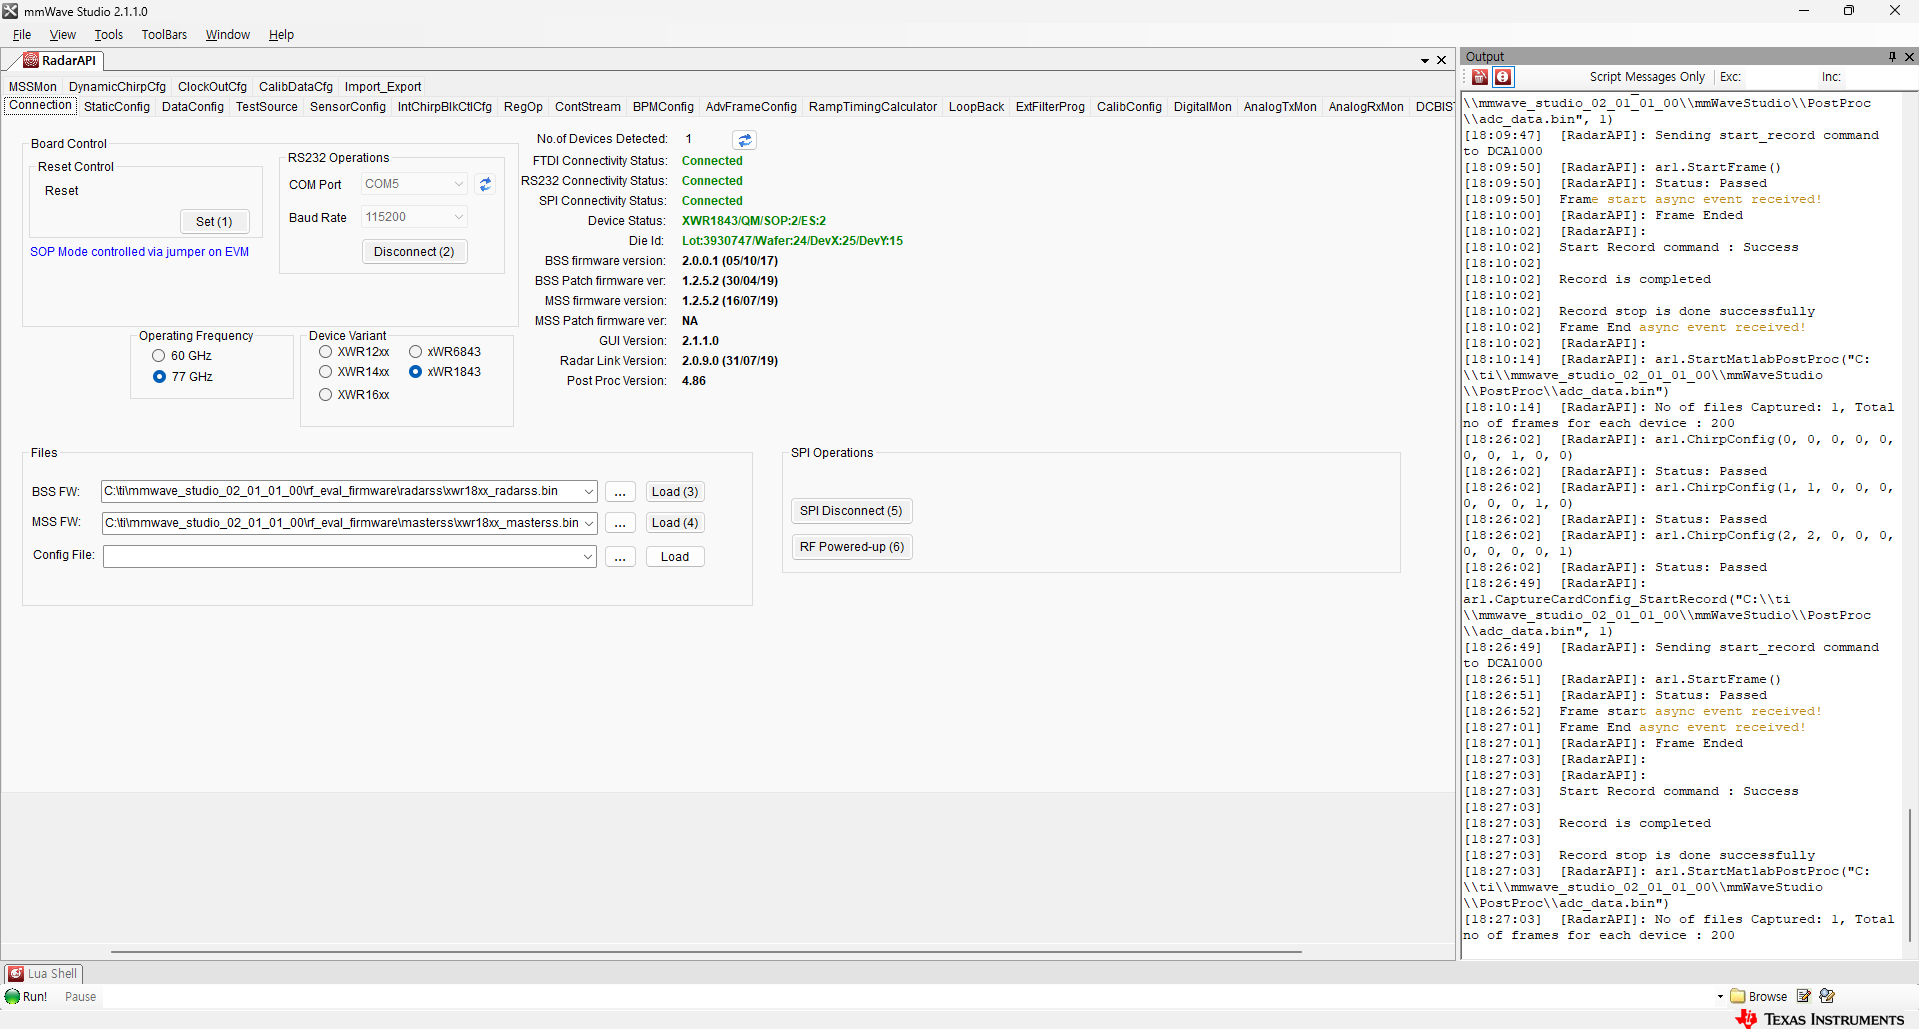Choose XWR16xx device variant
1919x1029 pixels.
pos(326,395)
